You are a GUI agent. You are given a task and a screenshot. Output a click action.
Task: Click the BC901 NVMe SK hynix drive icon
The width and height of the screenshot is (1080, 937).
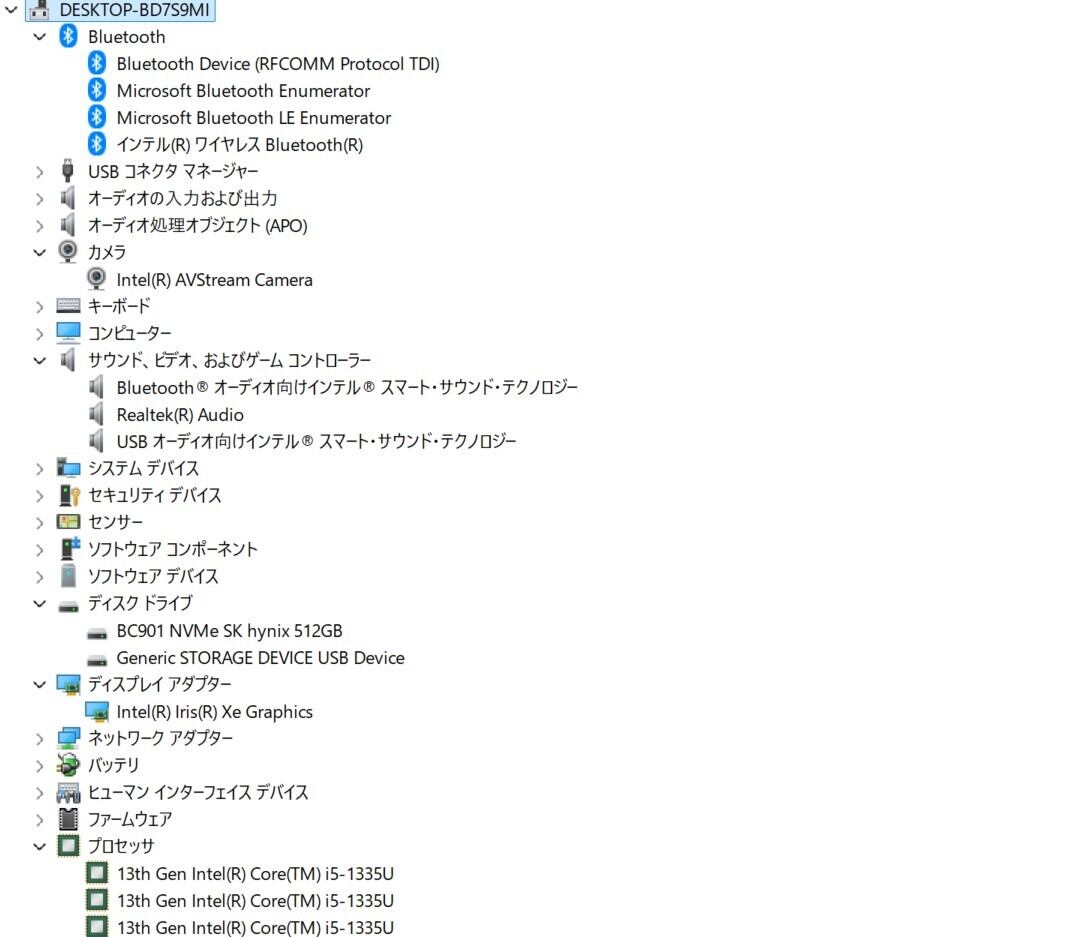[x=97, y=633]
